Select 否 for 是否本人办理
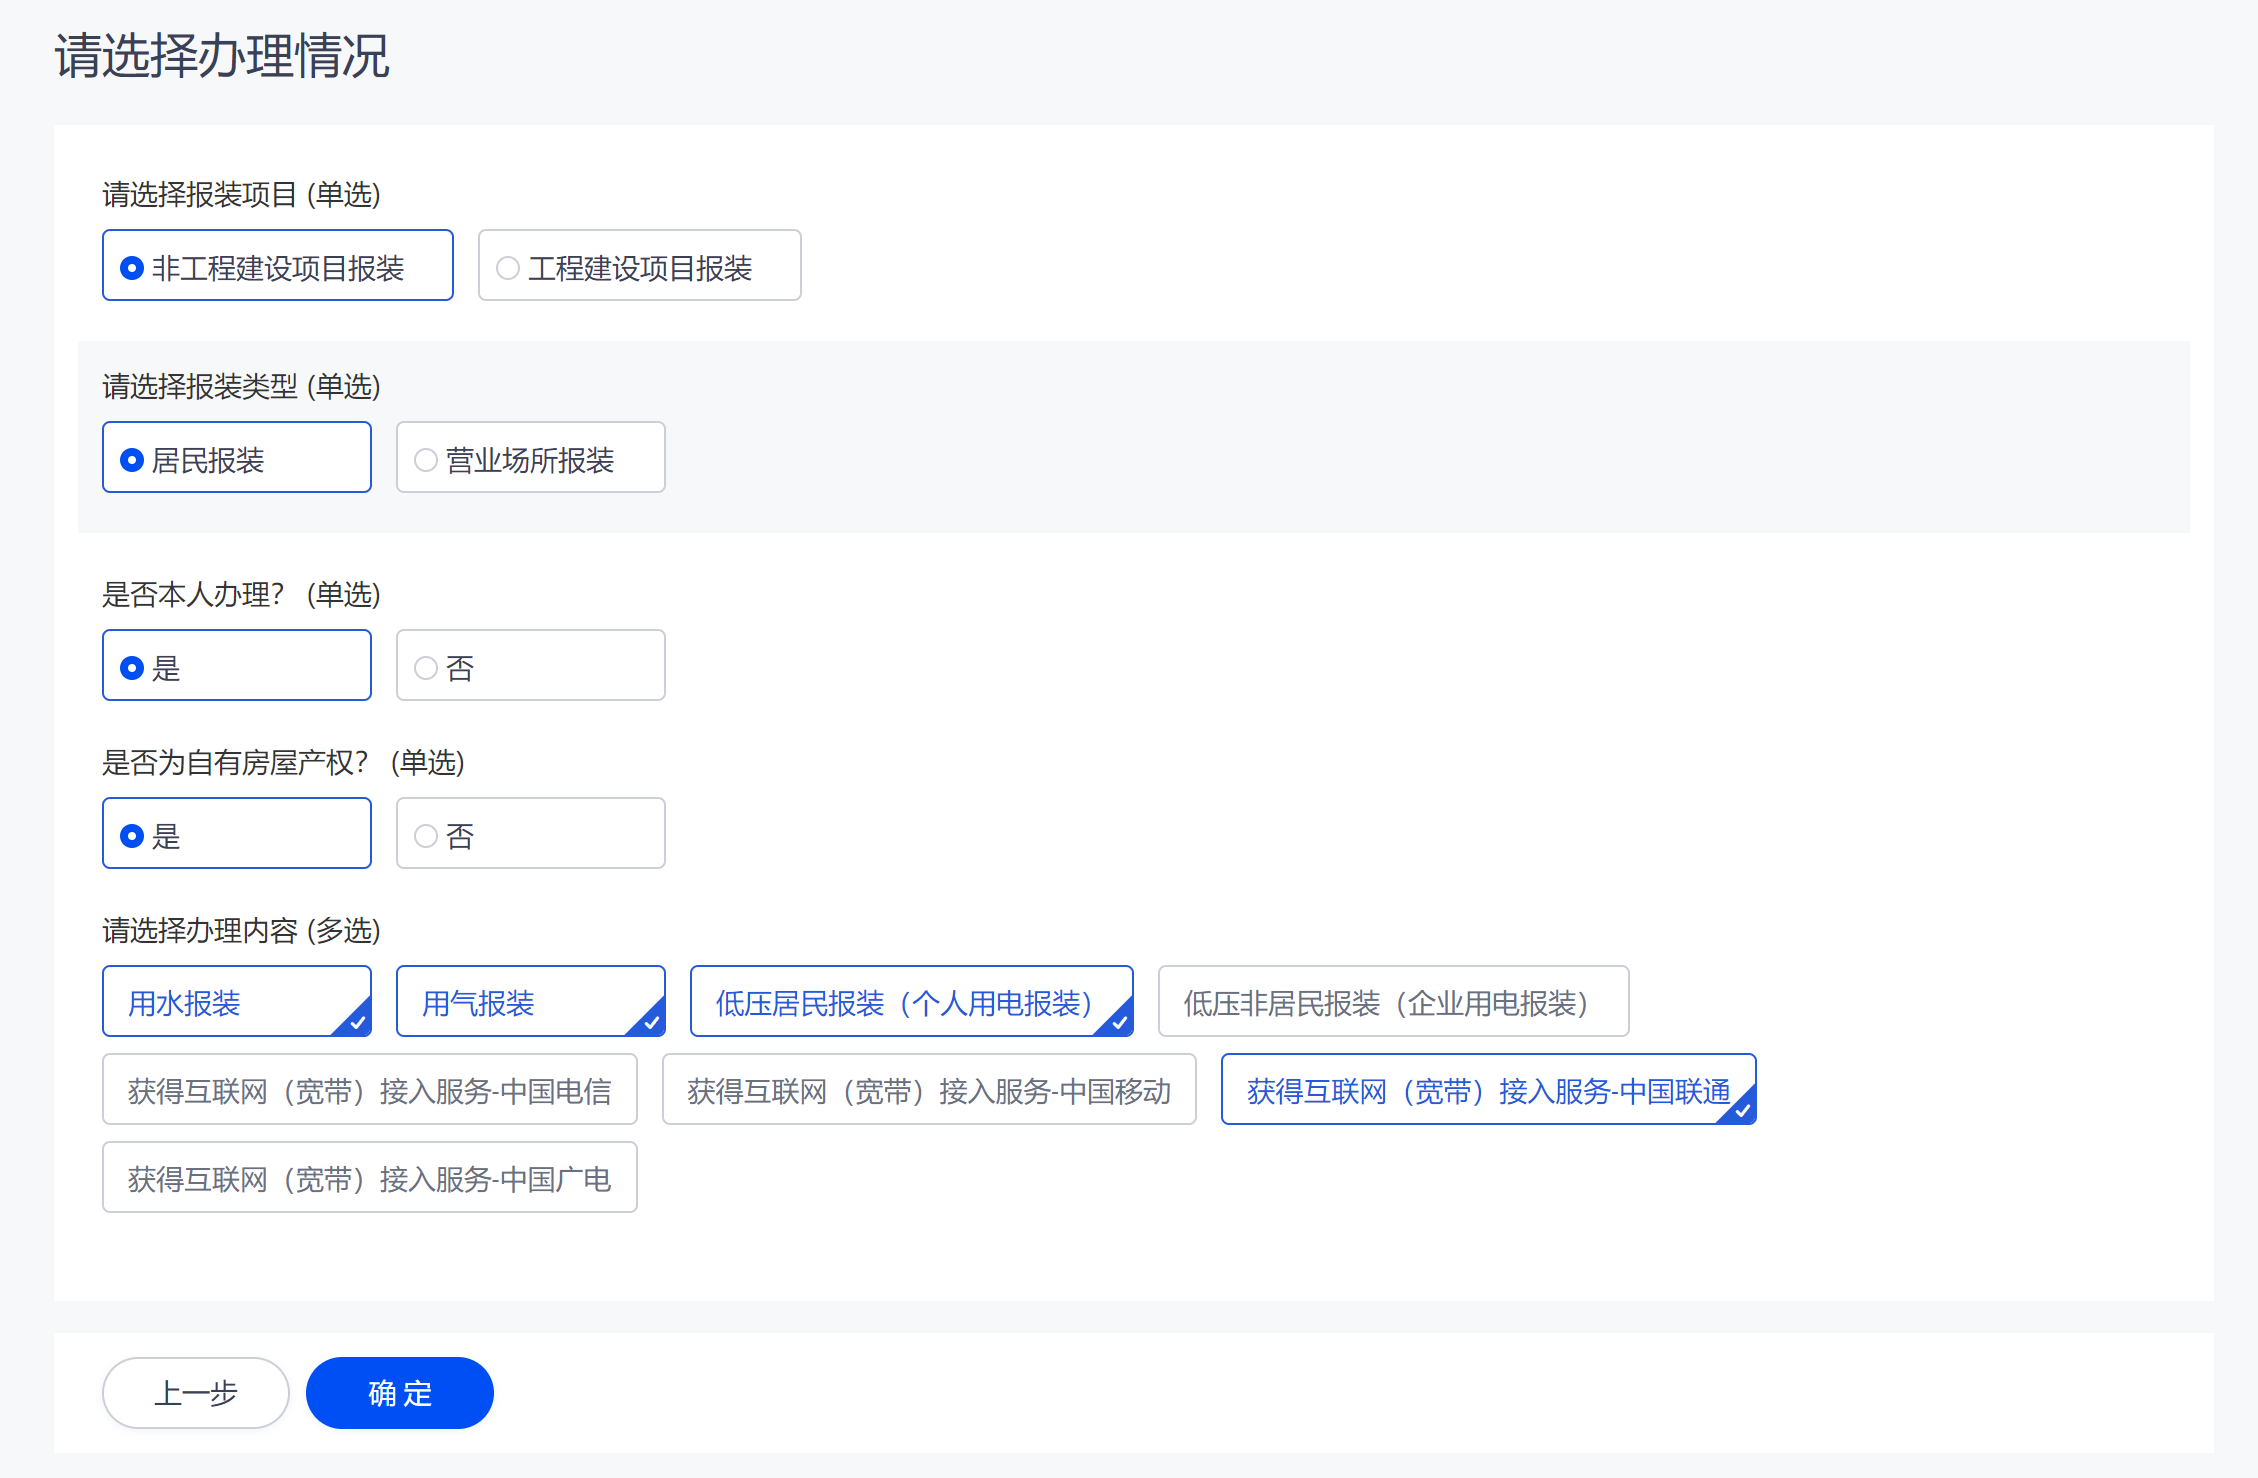This screenshot has height=1478, width=2258. tap(530, 666)
